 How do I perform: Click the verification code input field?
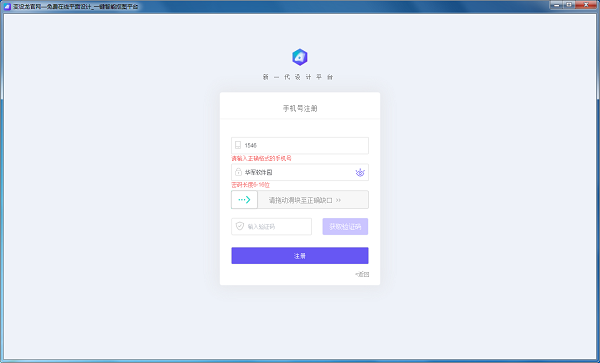coord(271,226)
